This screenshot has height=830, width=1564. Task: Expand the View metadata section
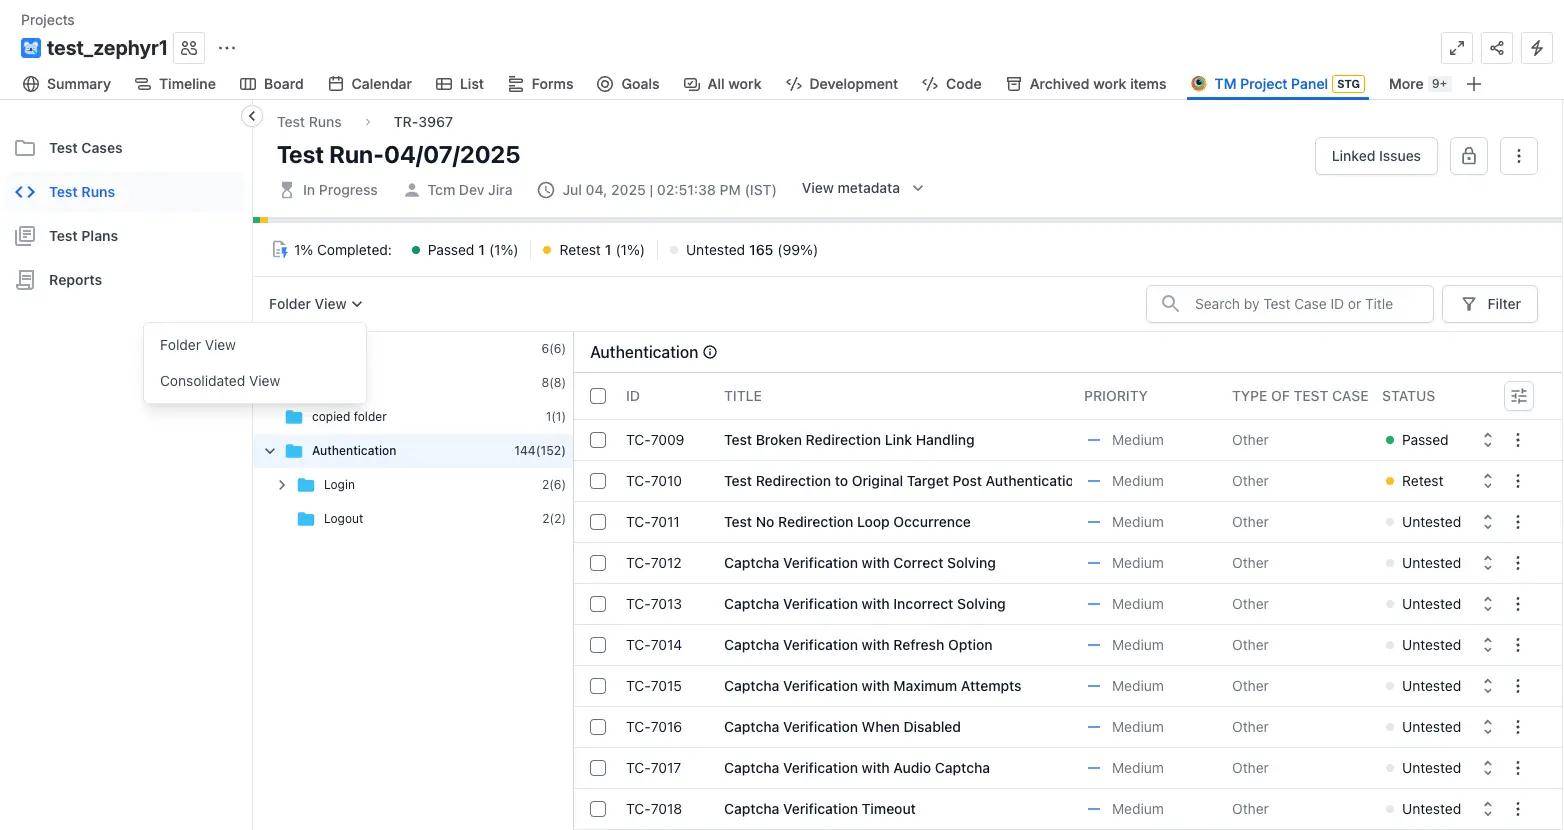[x=862, y=188]
